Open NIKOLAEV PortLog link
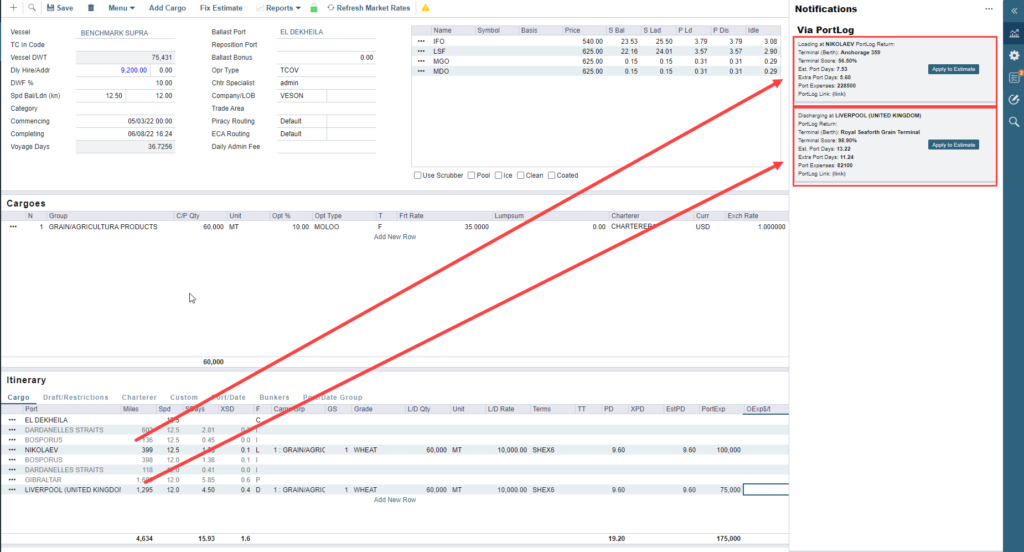The height and width of the screenshot is (552, 1024). (x=839, y=94)
